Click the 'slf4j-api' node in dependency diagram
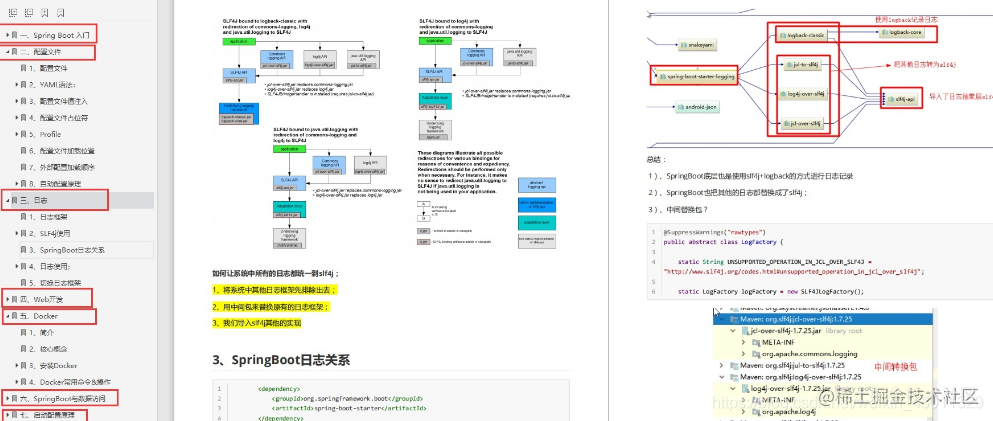Image resolution: width=993 pixels, height=421 pixels. pyautogui.click(x=901, y=99)
